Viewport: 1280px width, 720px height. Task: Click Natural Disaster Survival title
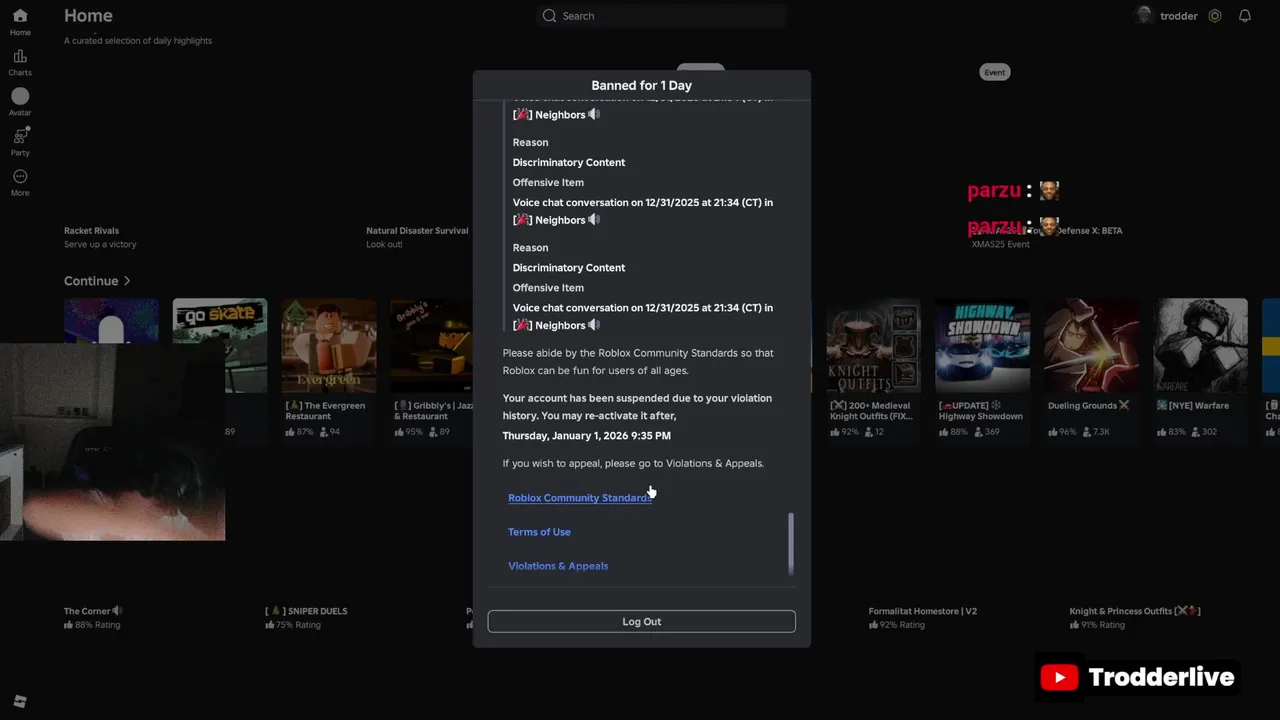[x=417, y=231]
